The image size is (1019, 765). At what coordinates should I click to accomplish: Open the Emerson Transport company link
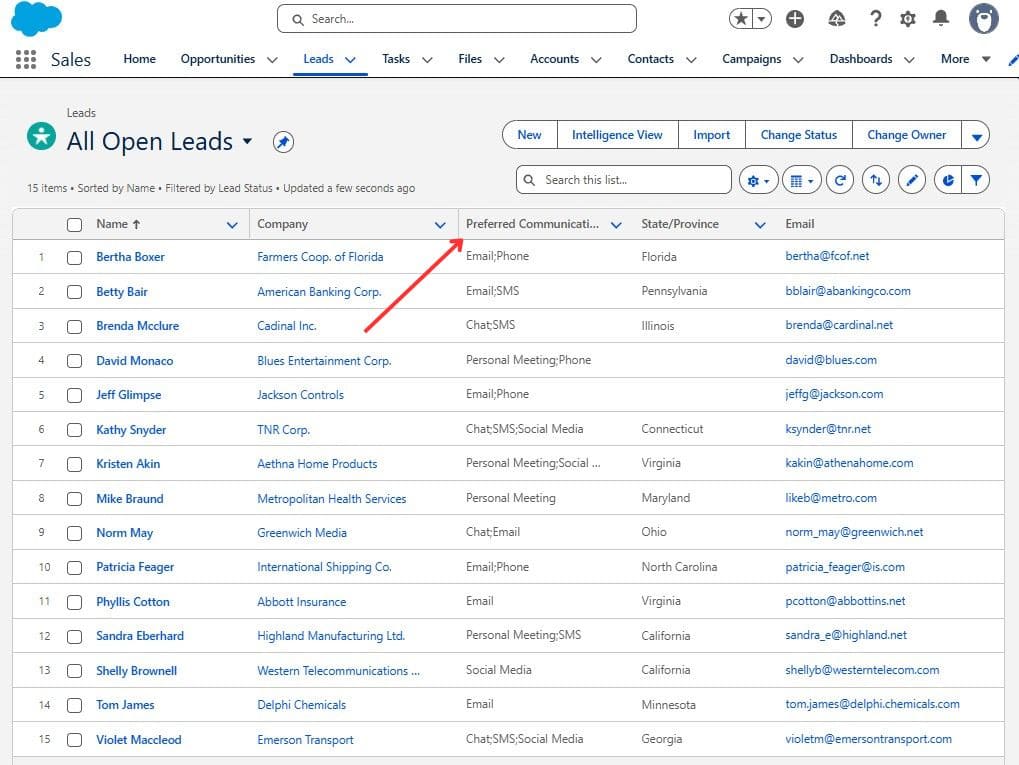pos(304,739)
